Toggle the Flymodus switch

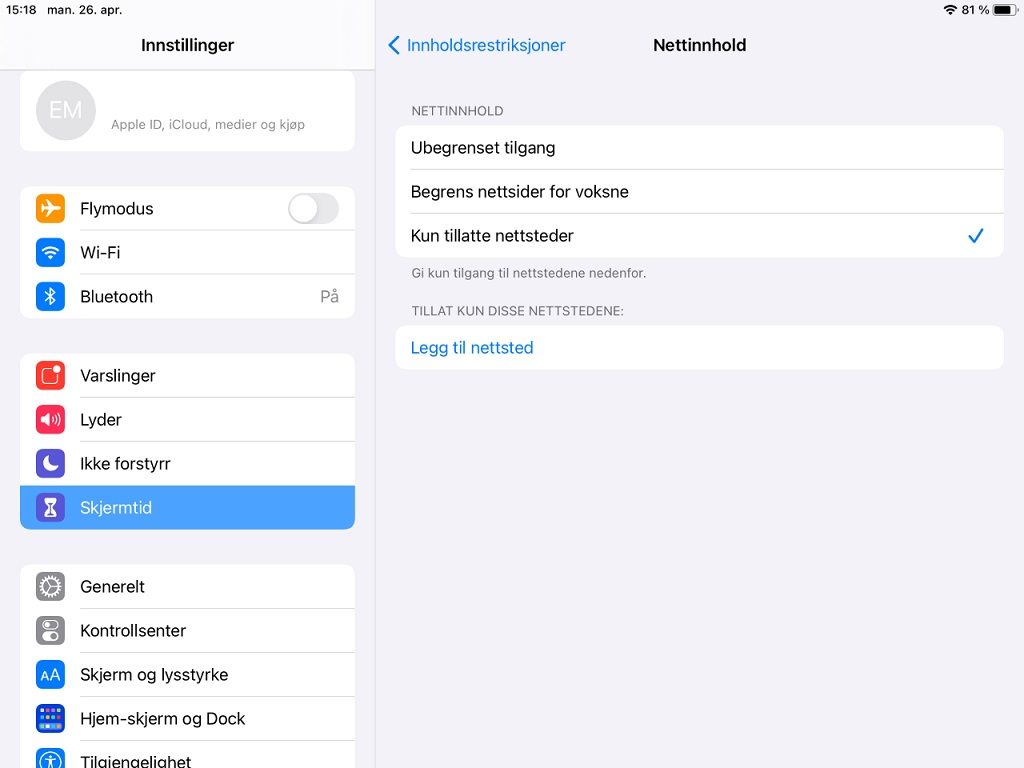click(313, 209)
